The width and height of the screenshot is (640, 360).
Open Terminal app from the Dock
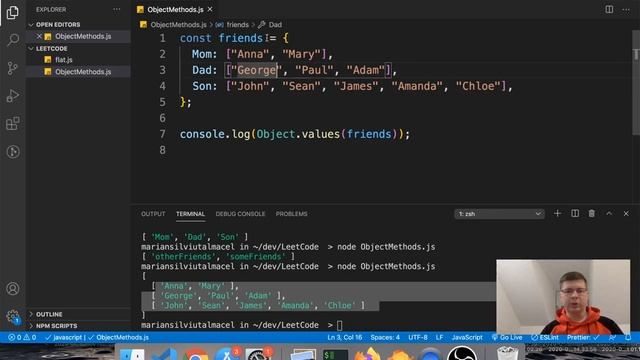tap(336, 354)
